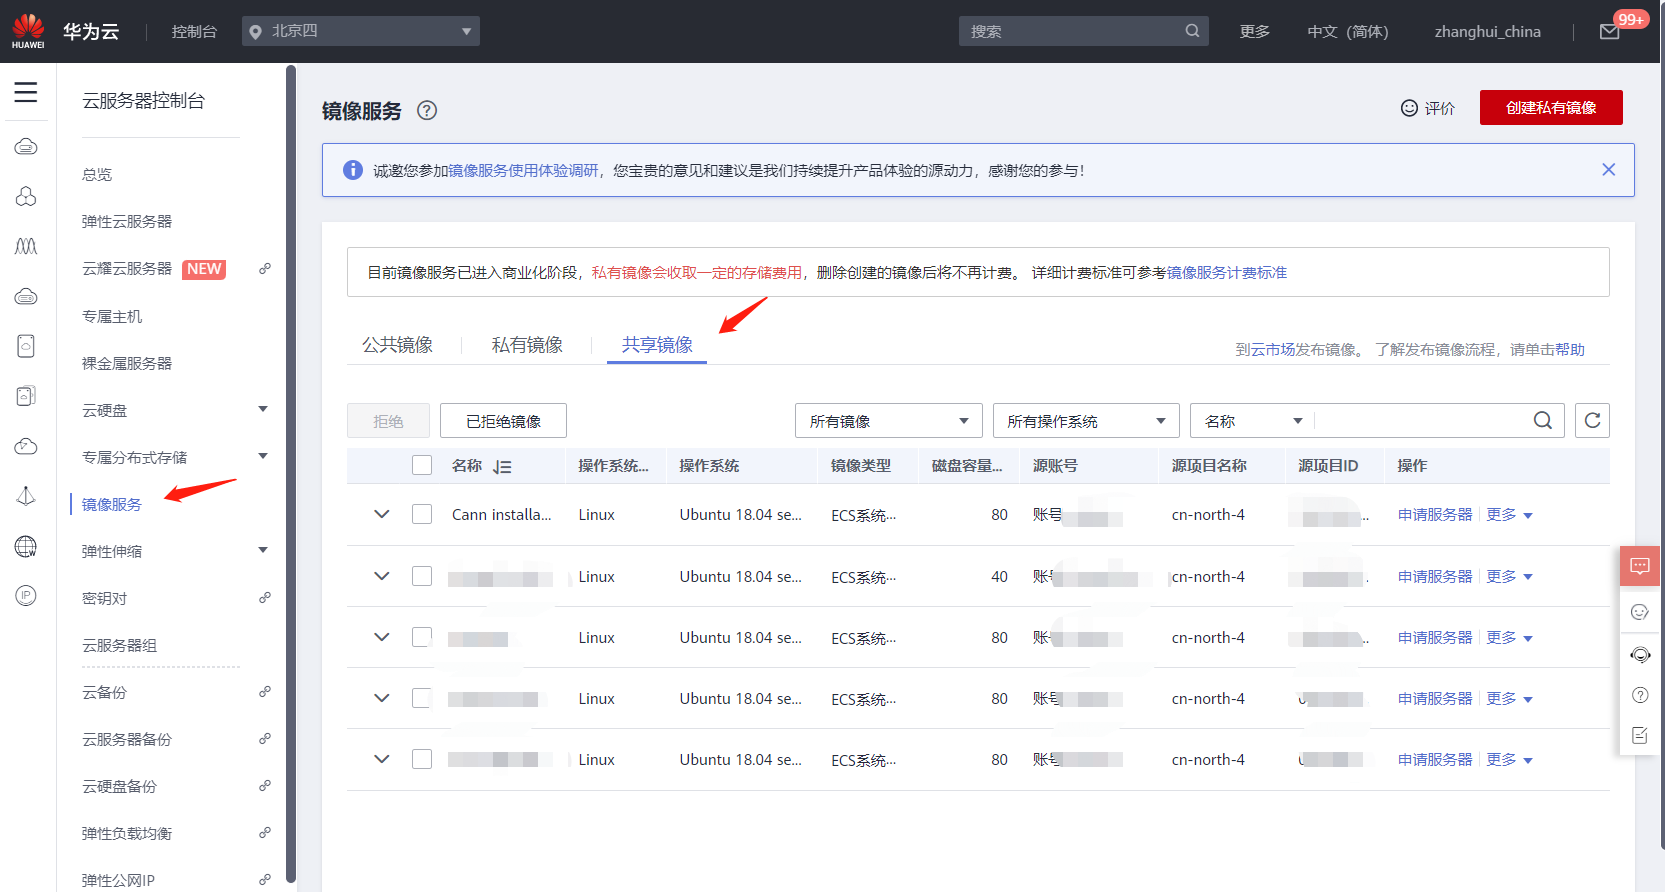The width and height of the screenshot is (1665, 892).
Task: Open the 所有镜像 filter dropdown
Action: click(x=888, y=421)
